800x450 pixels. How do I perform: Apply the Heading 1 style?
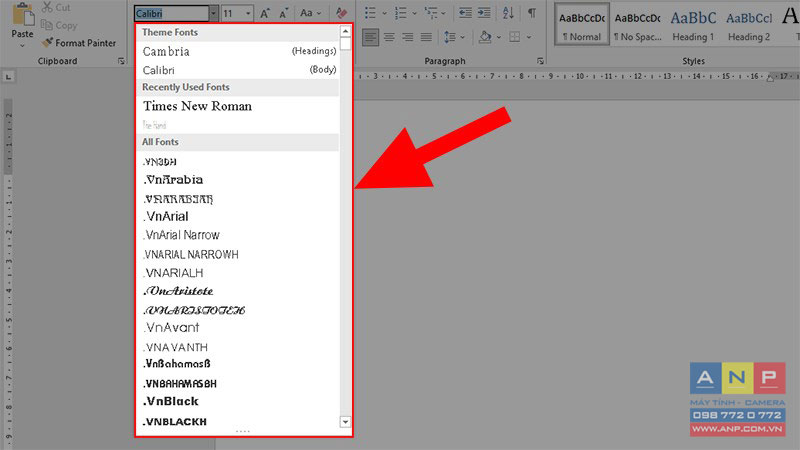click(693, 24)
